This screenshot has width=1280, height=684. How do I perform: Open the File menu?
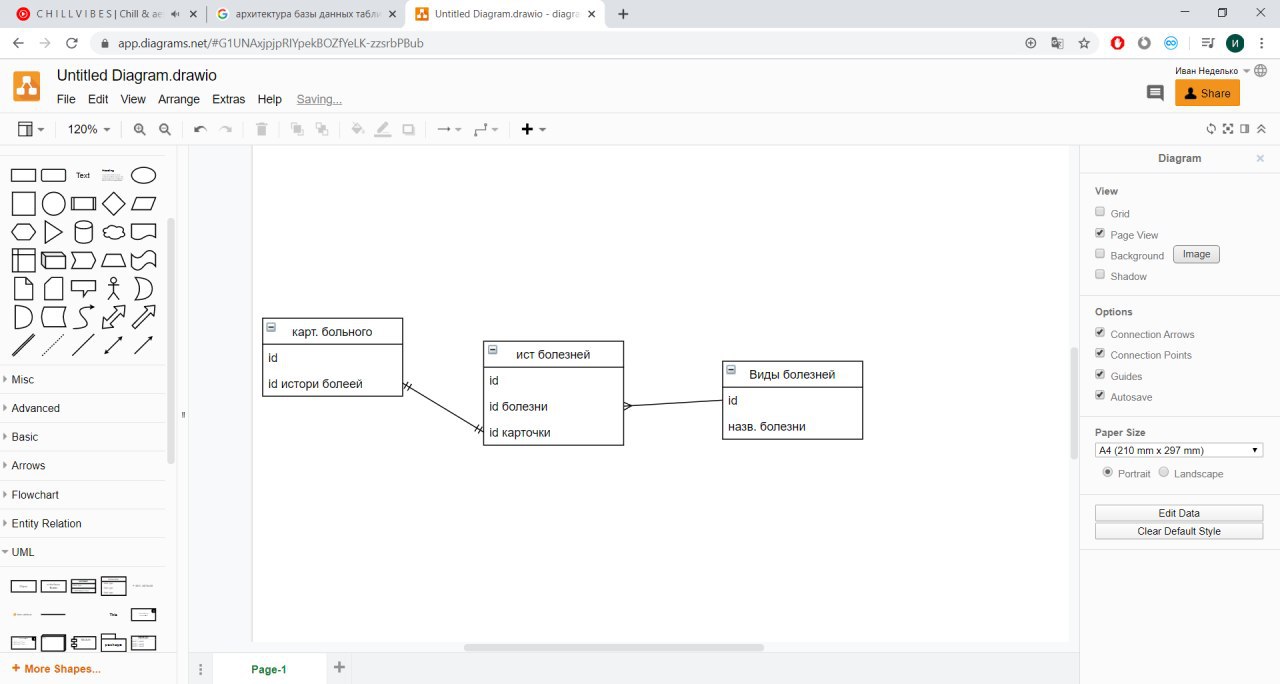(x=66, y=99)
